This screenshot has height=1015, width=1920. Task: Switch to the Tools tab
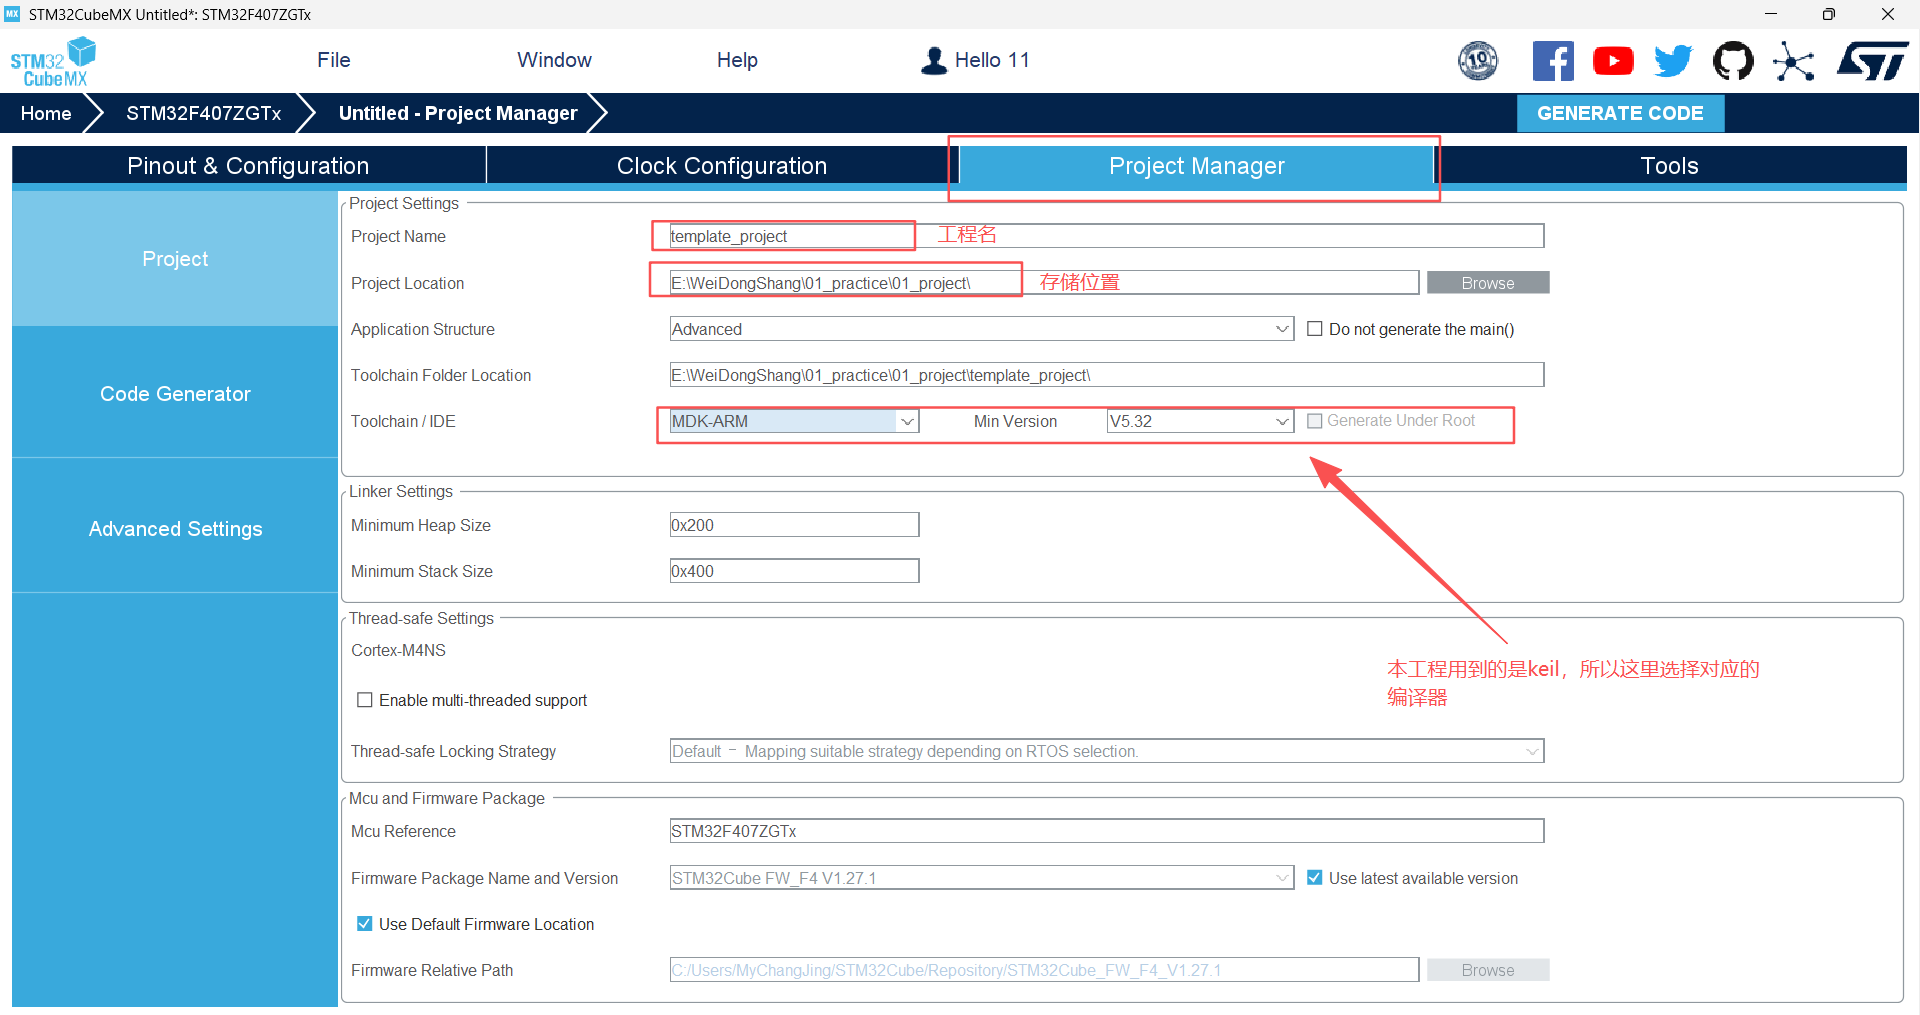pyautogui.click(x=1670, y=166)
